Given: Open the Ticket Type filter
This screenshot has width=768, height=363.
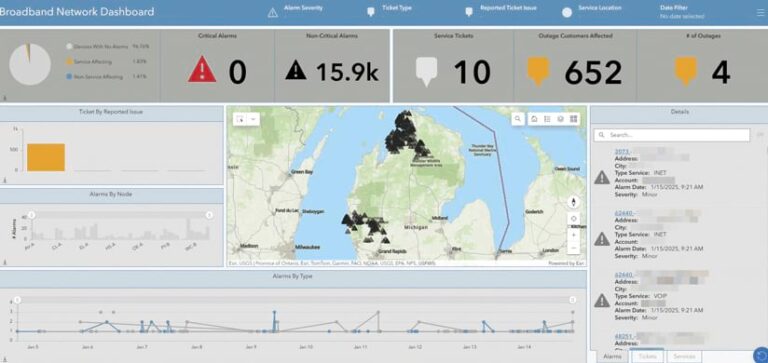Looking at the screenshot, I should 391,12.
